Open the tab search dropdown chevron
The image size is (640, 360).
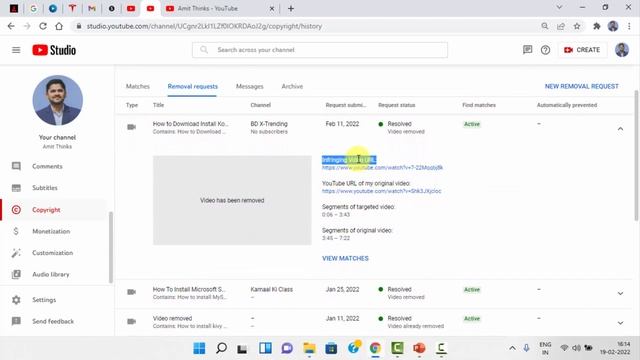click(x=559, y=7)
